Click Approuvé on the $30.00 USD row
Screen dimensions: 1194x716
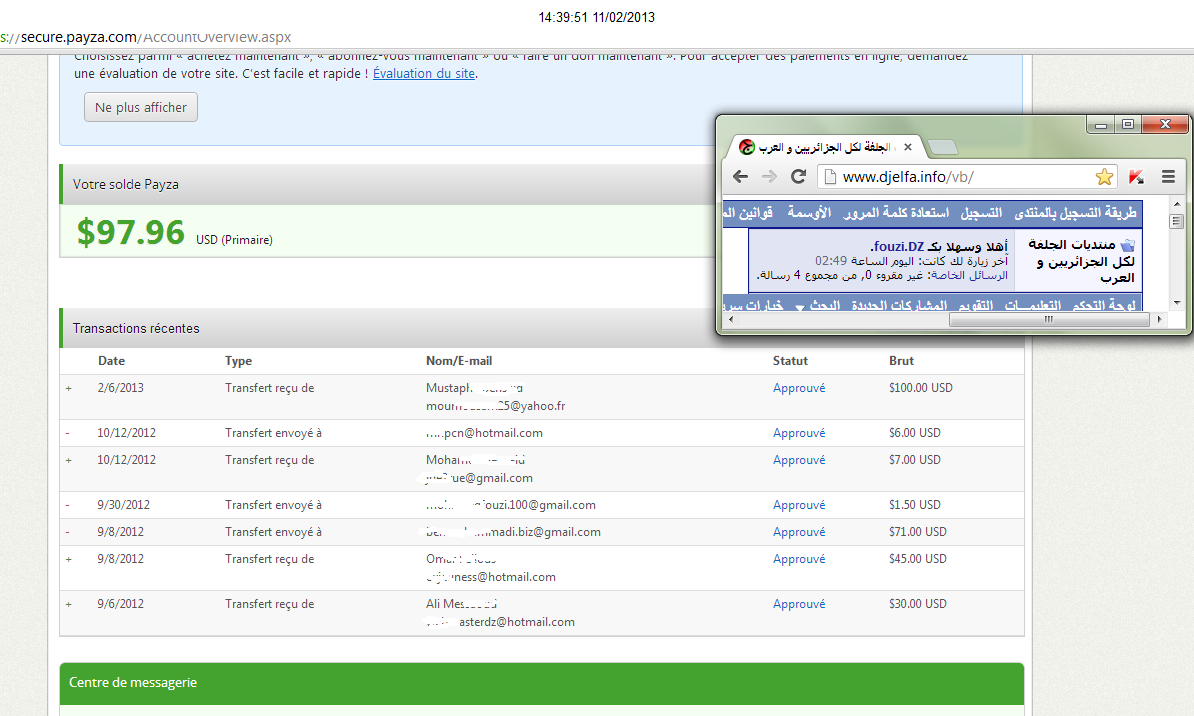799,604
